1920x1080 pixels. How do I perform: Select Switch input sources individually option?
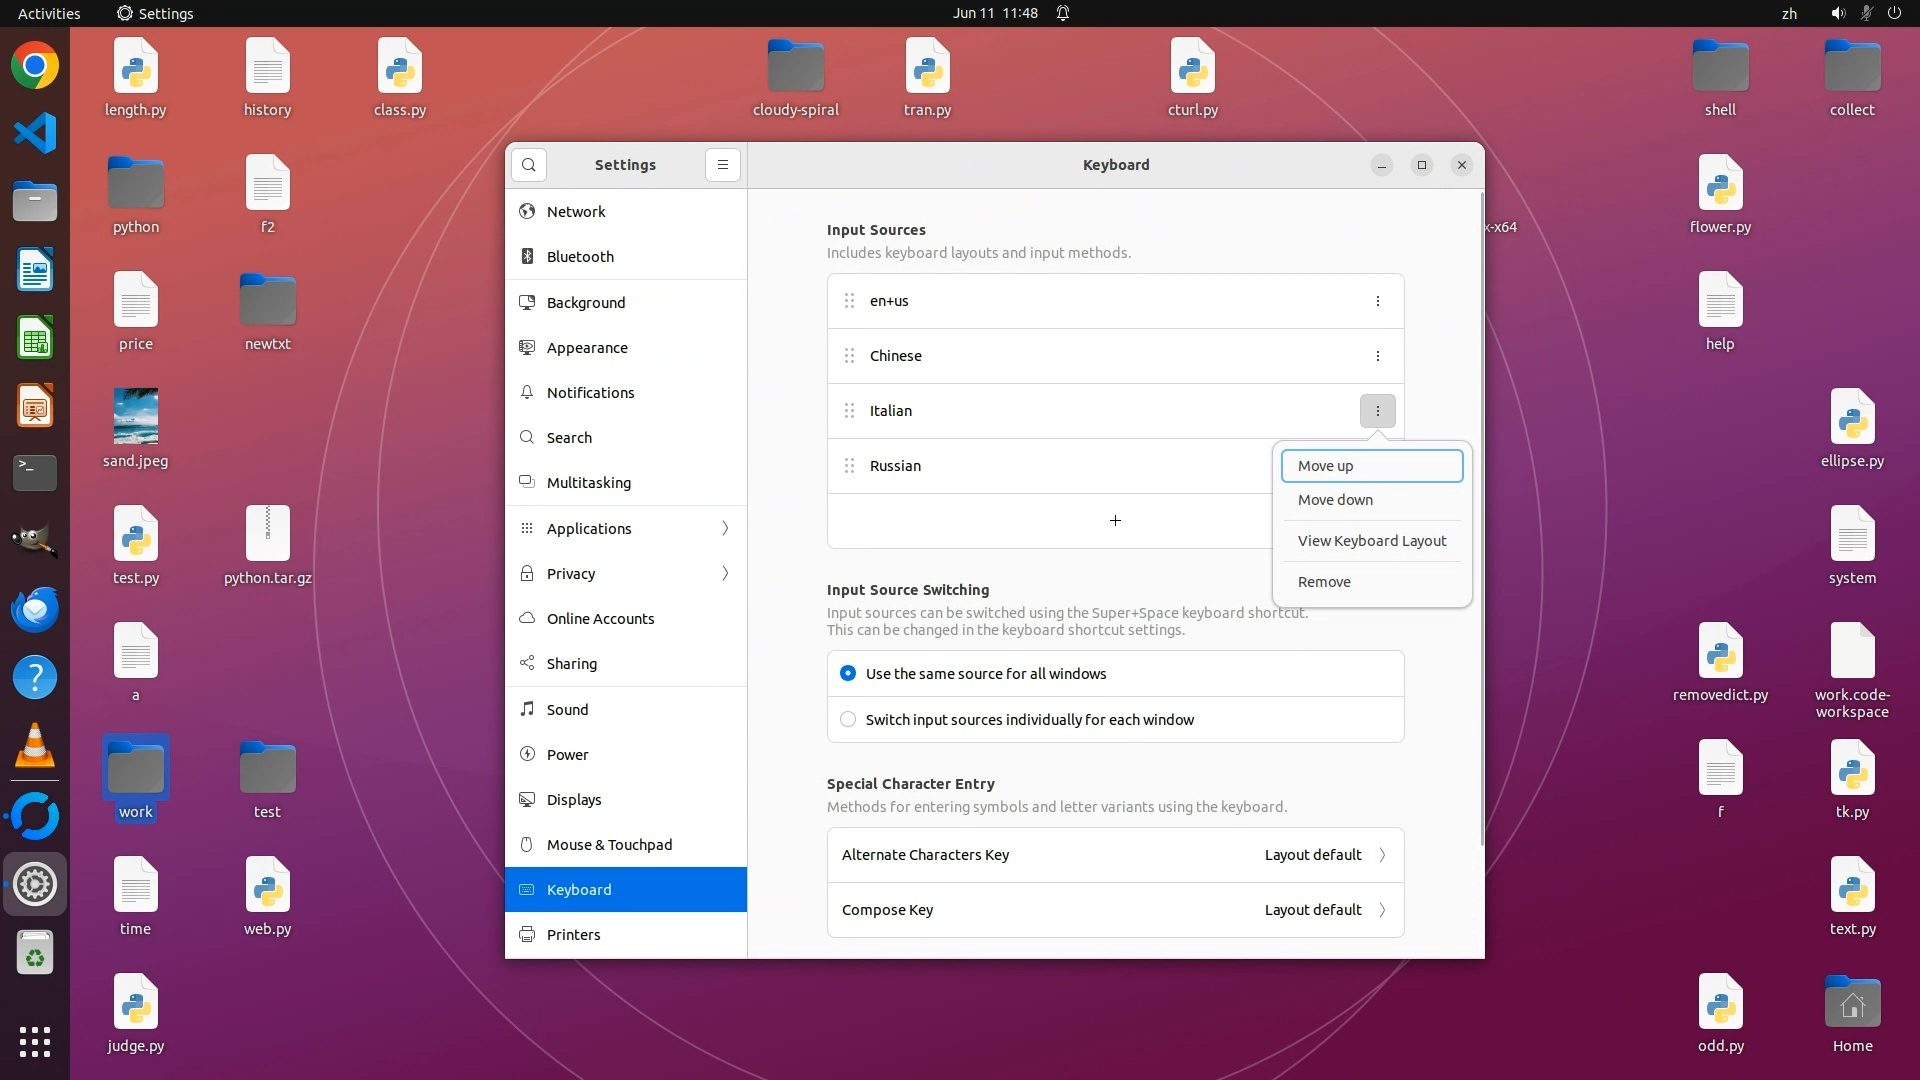(848, 720)
